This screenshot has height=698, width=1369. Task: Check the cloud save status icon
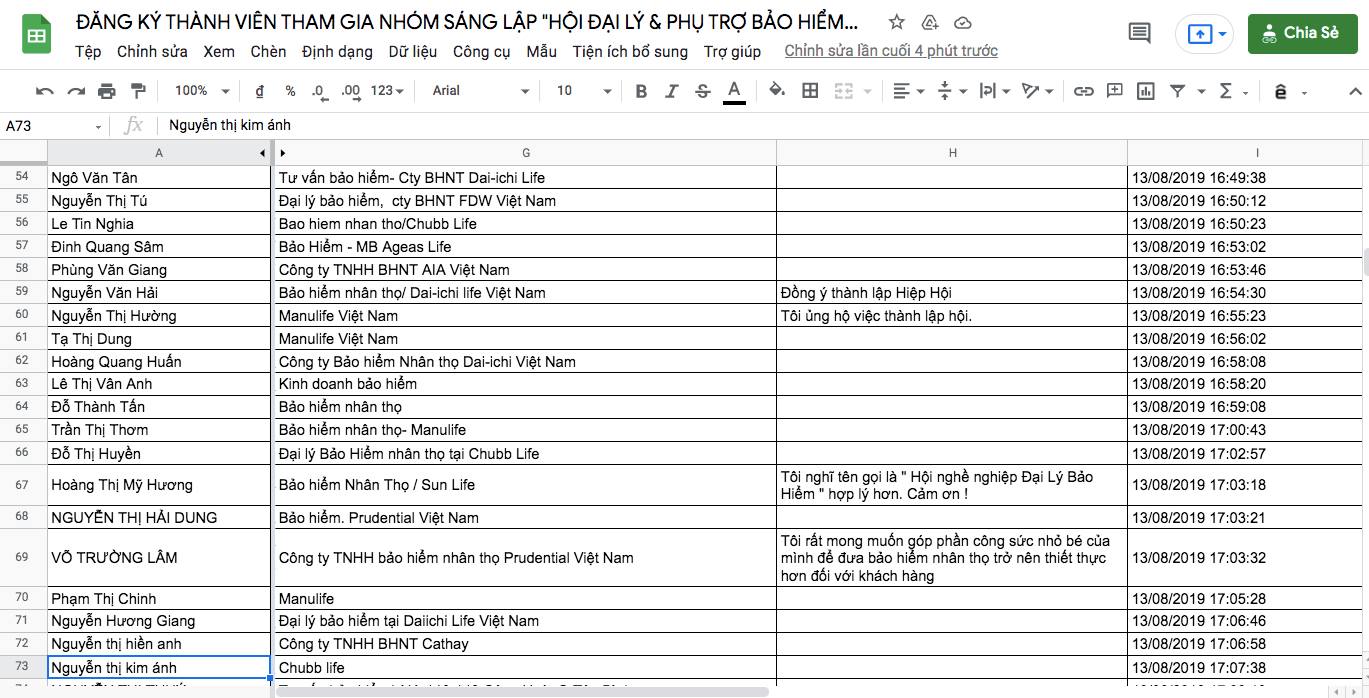click(x=963, y=22)
